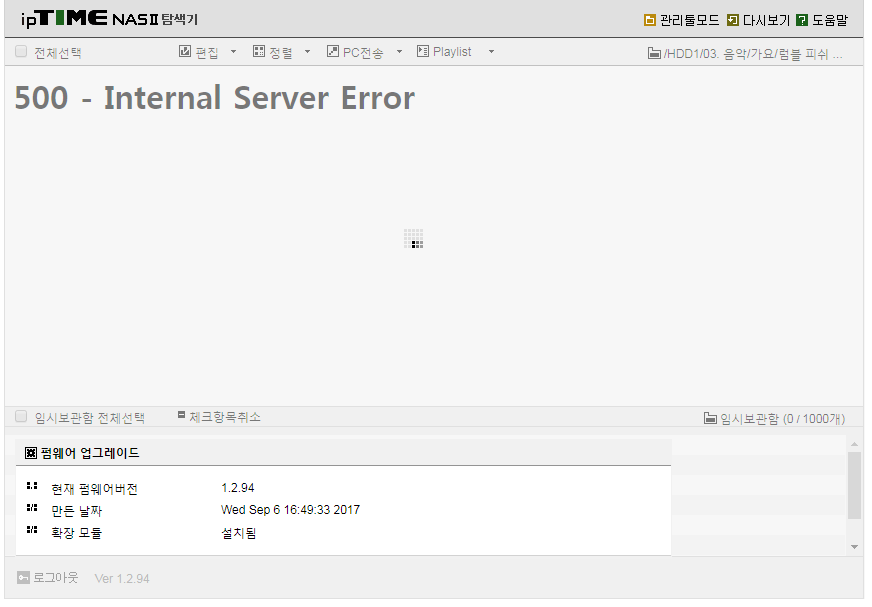This screenshot has height=607, width=872.
Task: Click the 현재 펌웨어버전 label
Action: click(x=94, y=489)
